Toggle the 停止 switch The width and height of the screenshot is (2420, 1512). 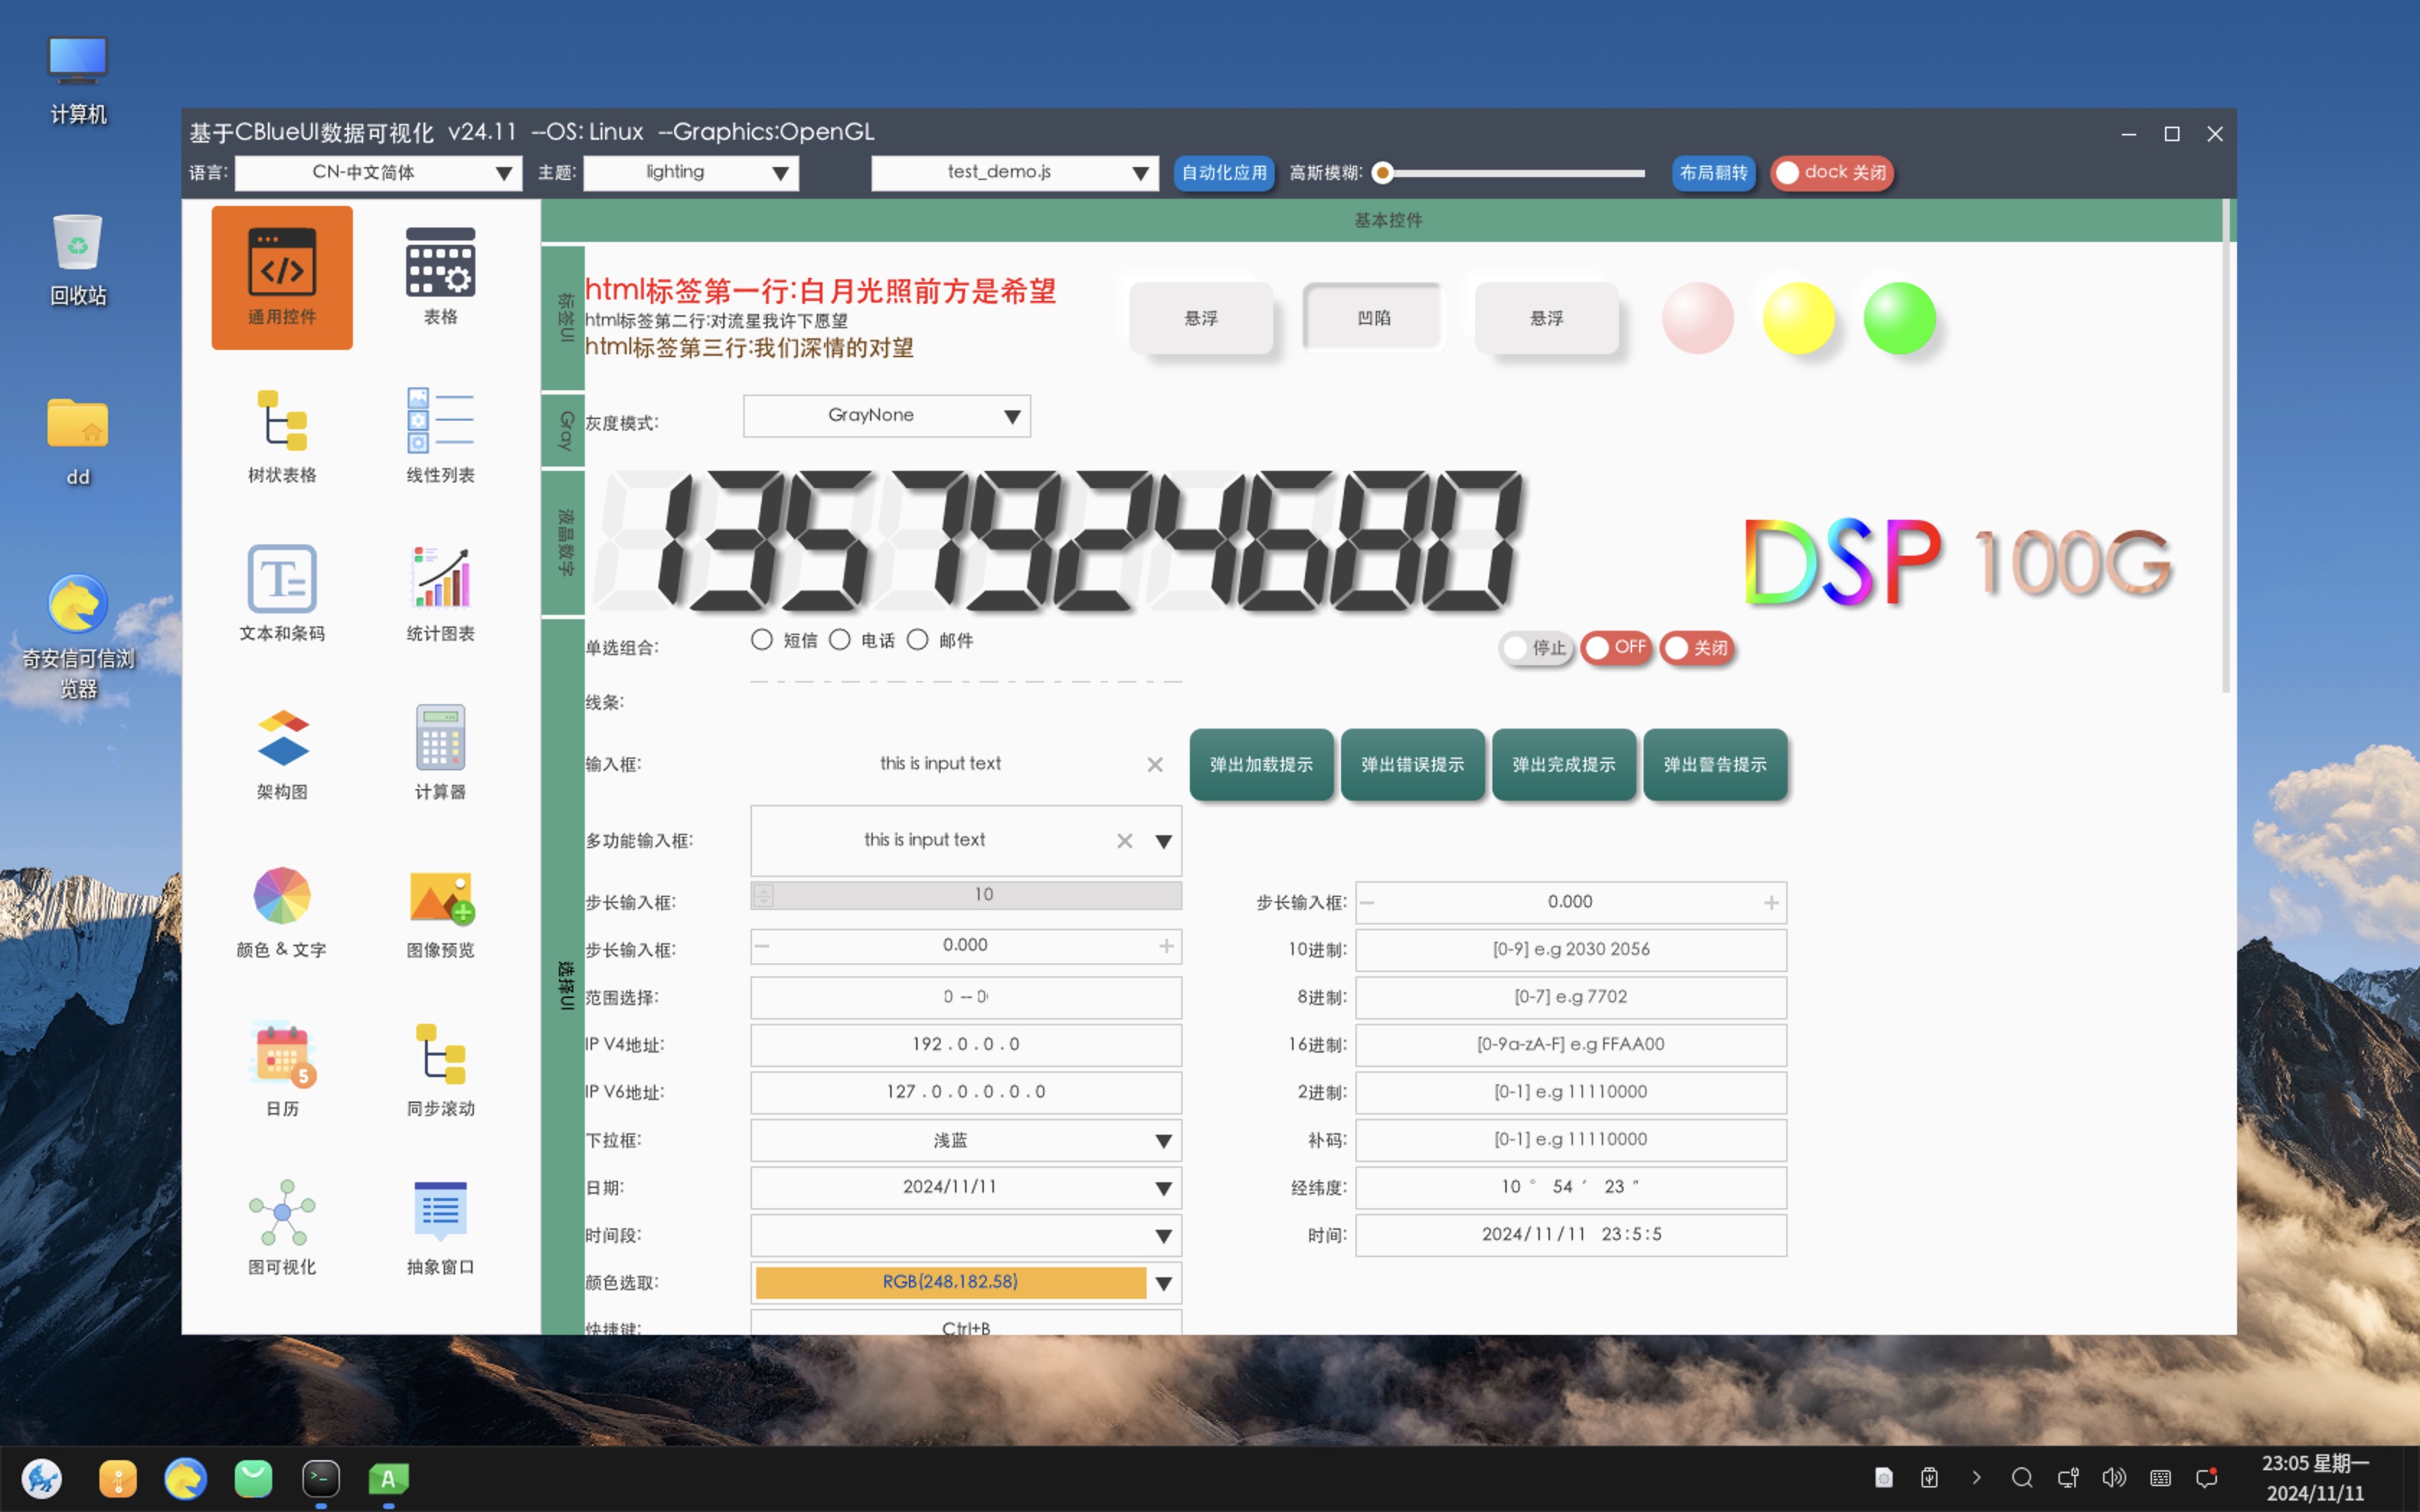(x=1536, y=648)
